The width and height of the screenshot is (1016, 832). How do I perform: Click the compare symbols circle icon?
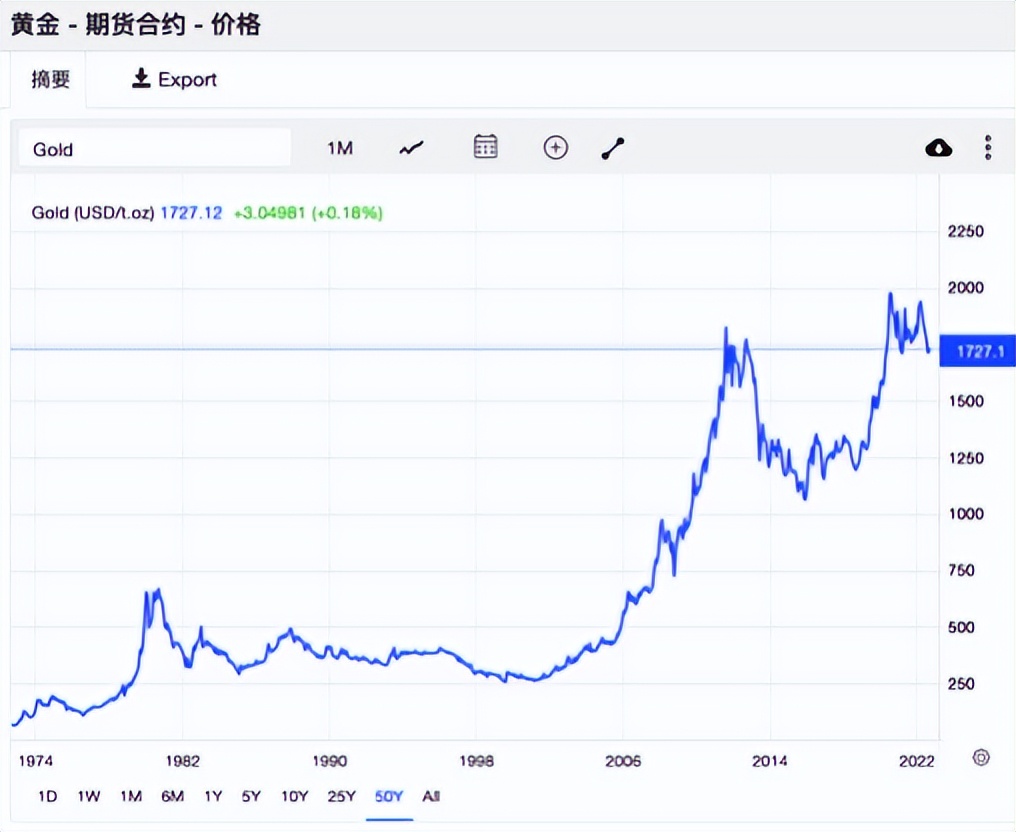pyautogui.click(x=555, y=147)
